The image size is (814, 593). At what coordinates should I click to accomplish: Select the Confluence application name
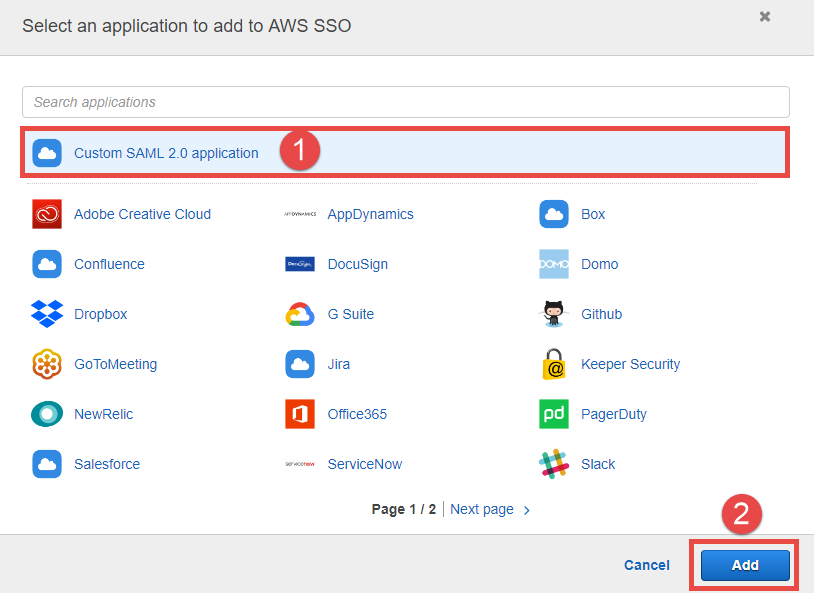point(109,264)
